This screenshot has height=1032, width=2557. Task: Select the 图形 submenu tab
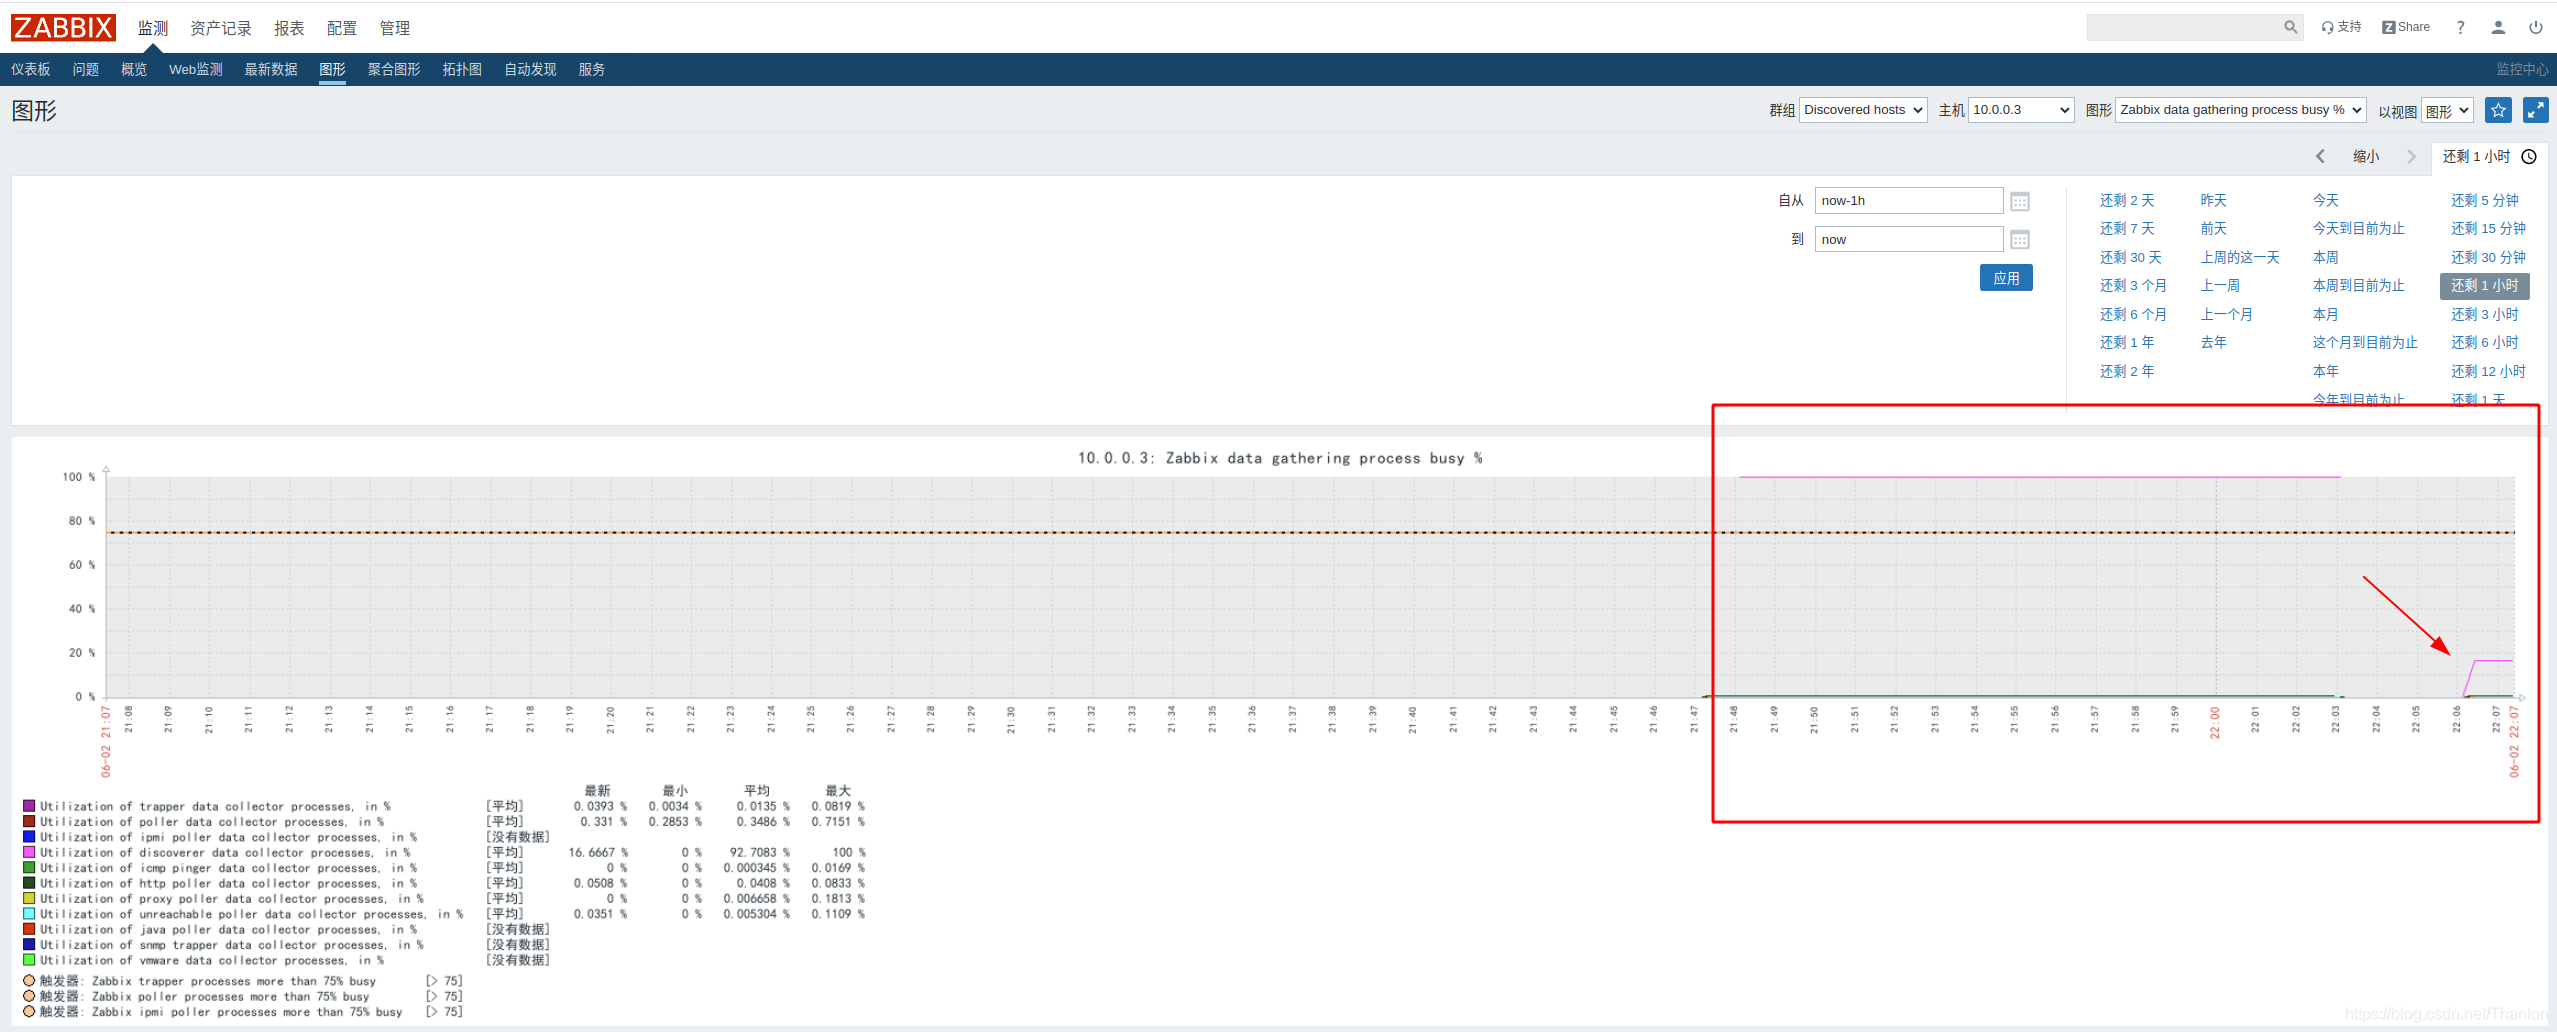pos(332,69)
